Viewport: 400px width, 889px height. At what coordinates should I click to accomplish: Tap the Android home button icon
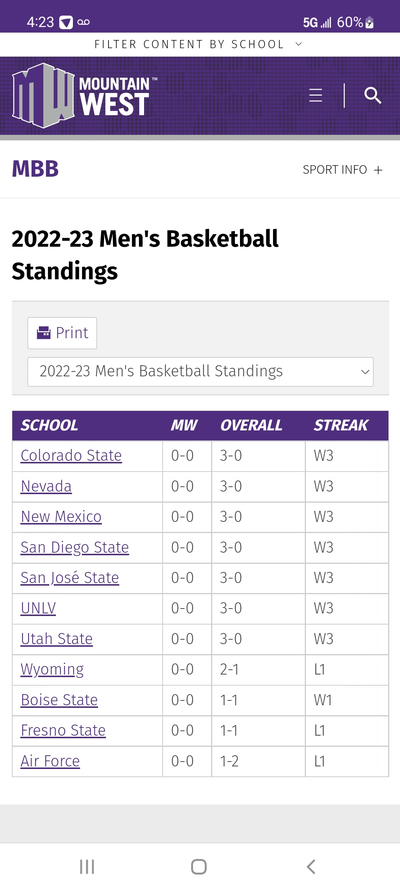coord(199,866)
